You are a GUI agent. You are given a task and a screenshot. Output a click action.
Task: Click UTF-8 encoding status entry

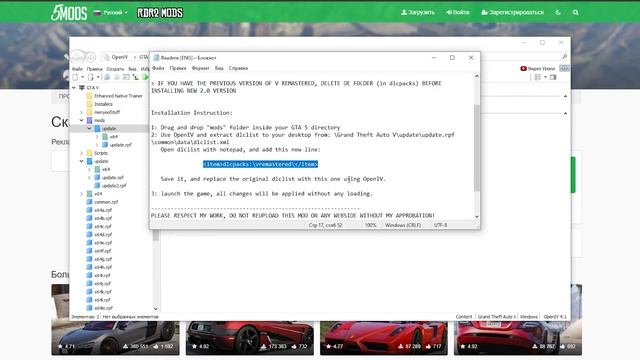440,225
